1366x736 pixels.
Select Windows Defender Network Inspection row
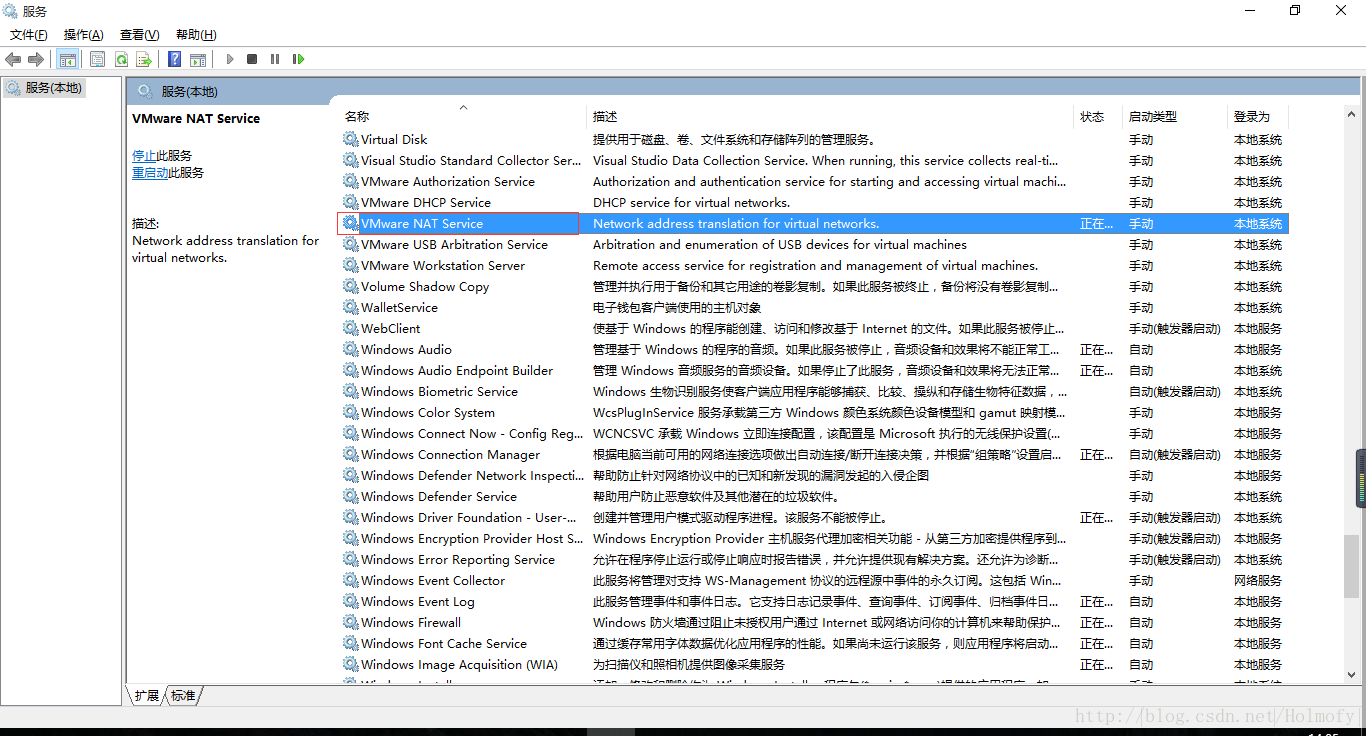pyautogui.click(x=814, y=475)
